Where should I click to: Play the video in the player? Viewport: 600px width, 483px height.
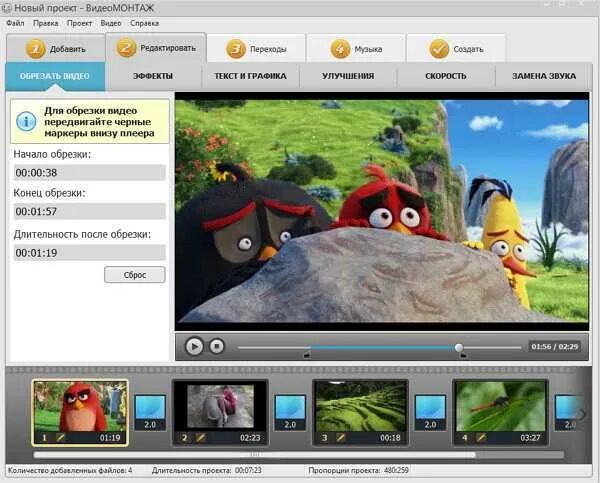194,346
